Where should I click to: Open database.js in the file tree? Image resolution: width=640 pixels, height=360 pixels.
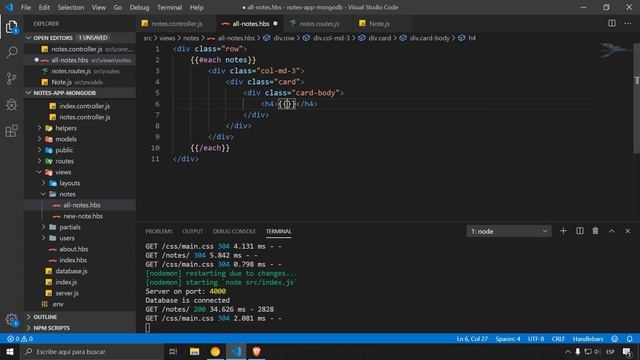point(80,271)
